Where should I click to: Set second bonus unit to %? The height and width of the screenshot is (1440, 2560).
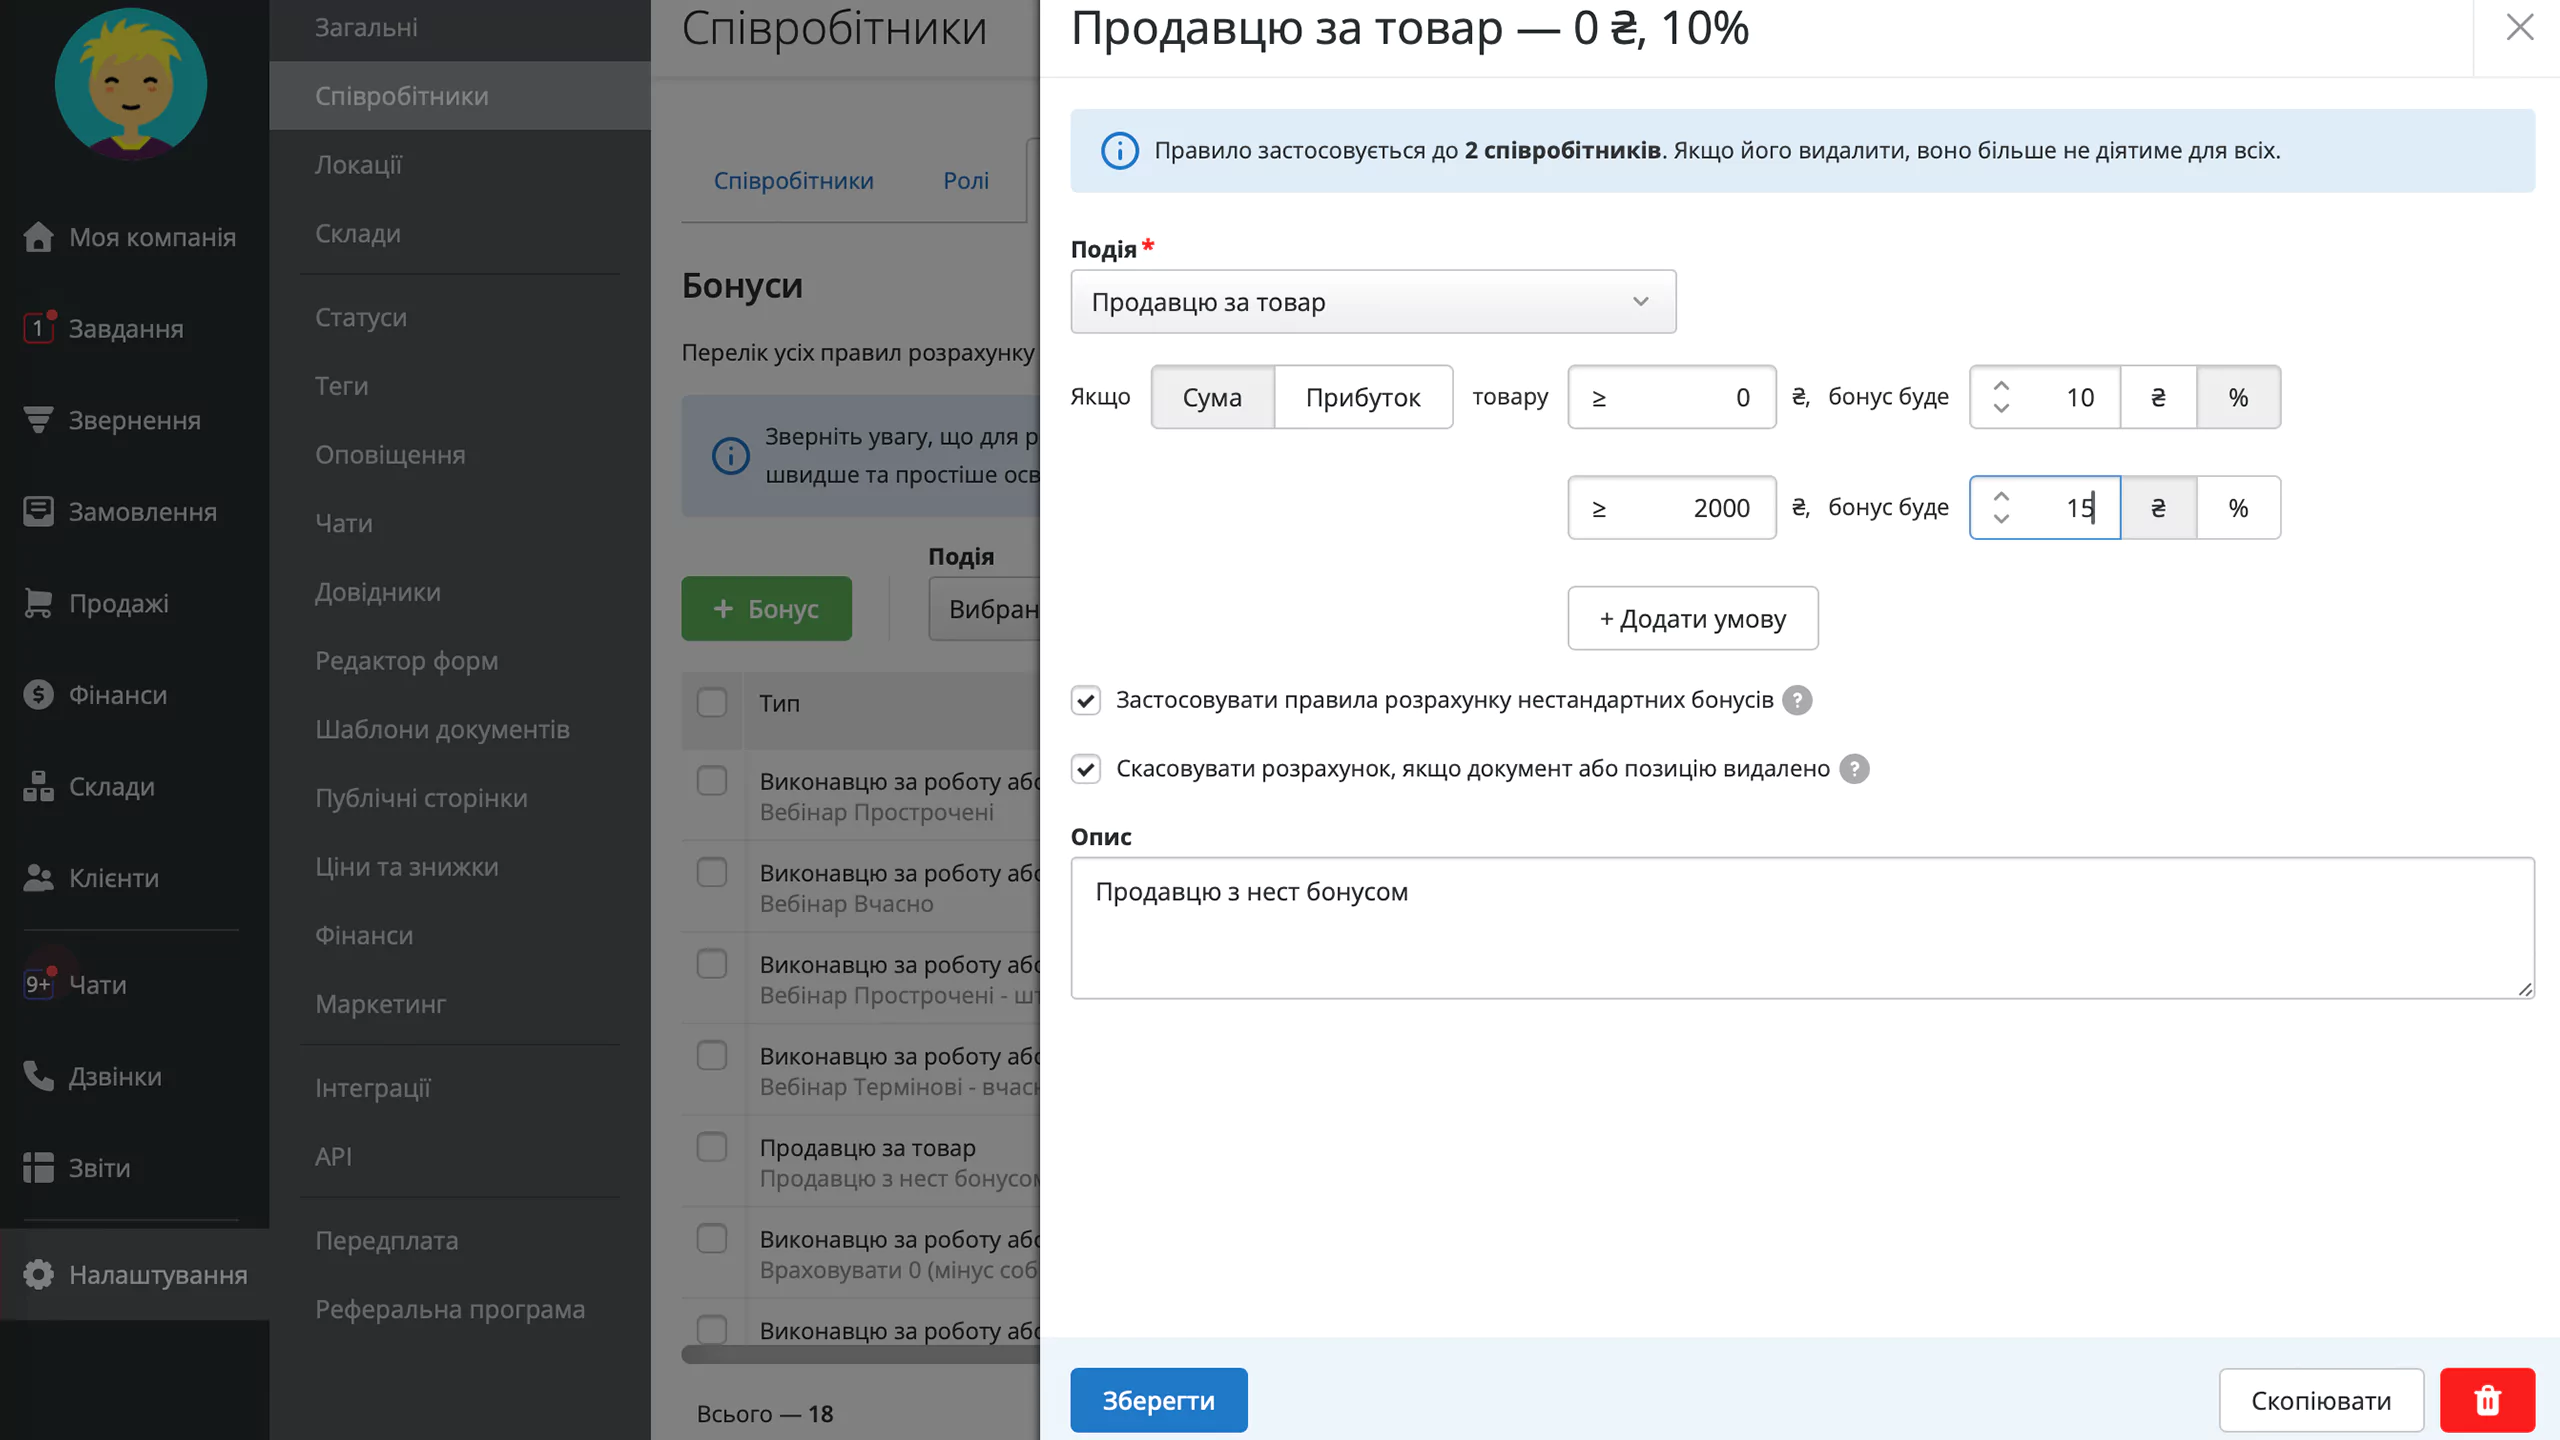tap(2238, 508)
